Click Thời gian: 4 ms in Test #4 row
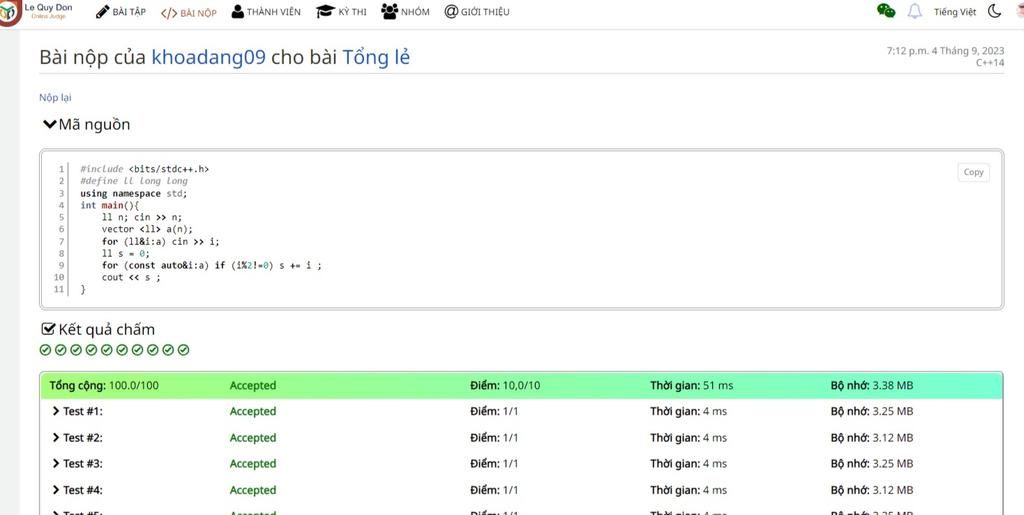 [688, 490]
